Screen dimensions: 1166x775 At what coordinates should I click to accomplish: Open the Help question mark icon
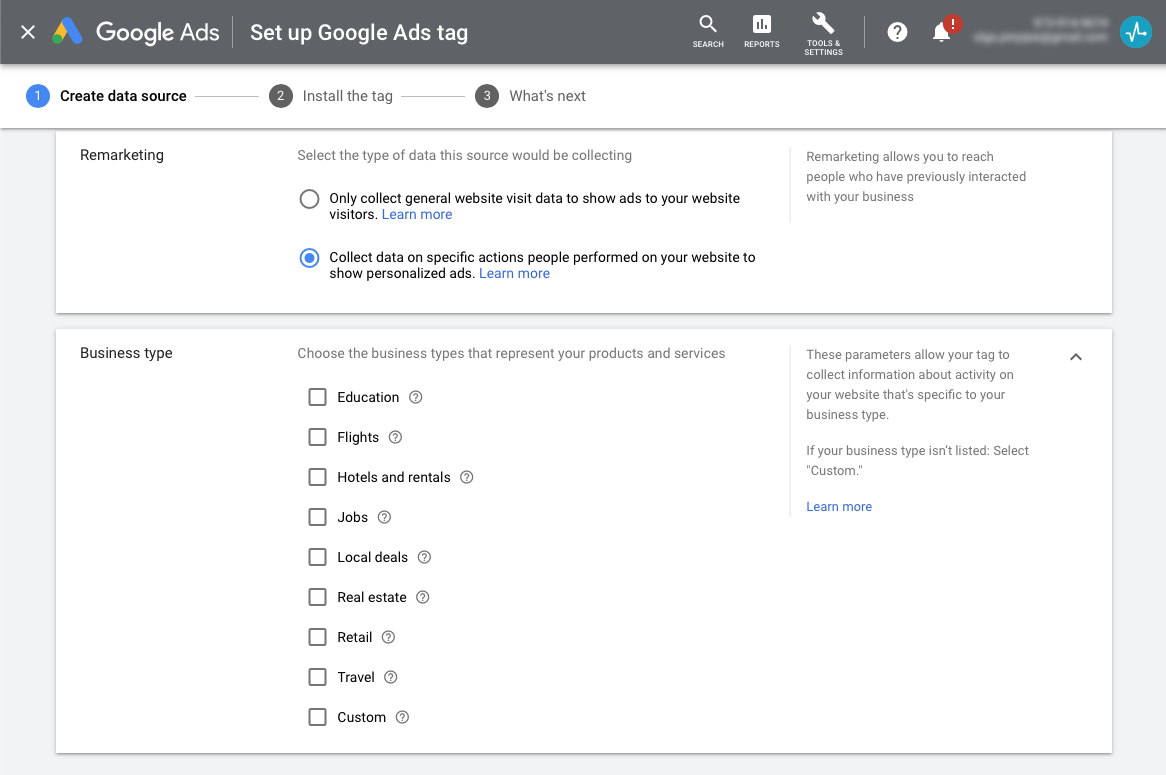(x=897, y=32)
